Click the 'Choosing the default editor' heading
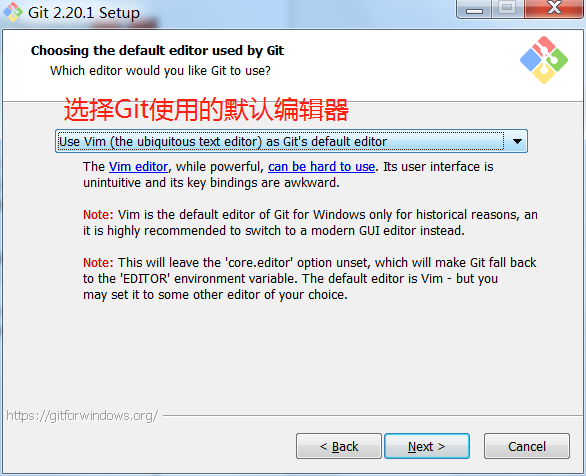 point(157,50)
